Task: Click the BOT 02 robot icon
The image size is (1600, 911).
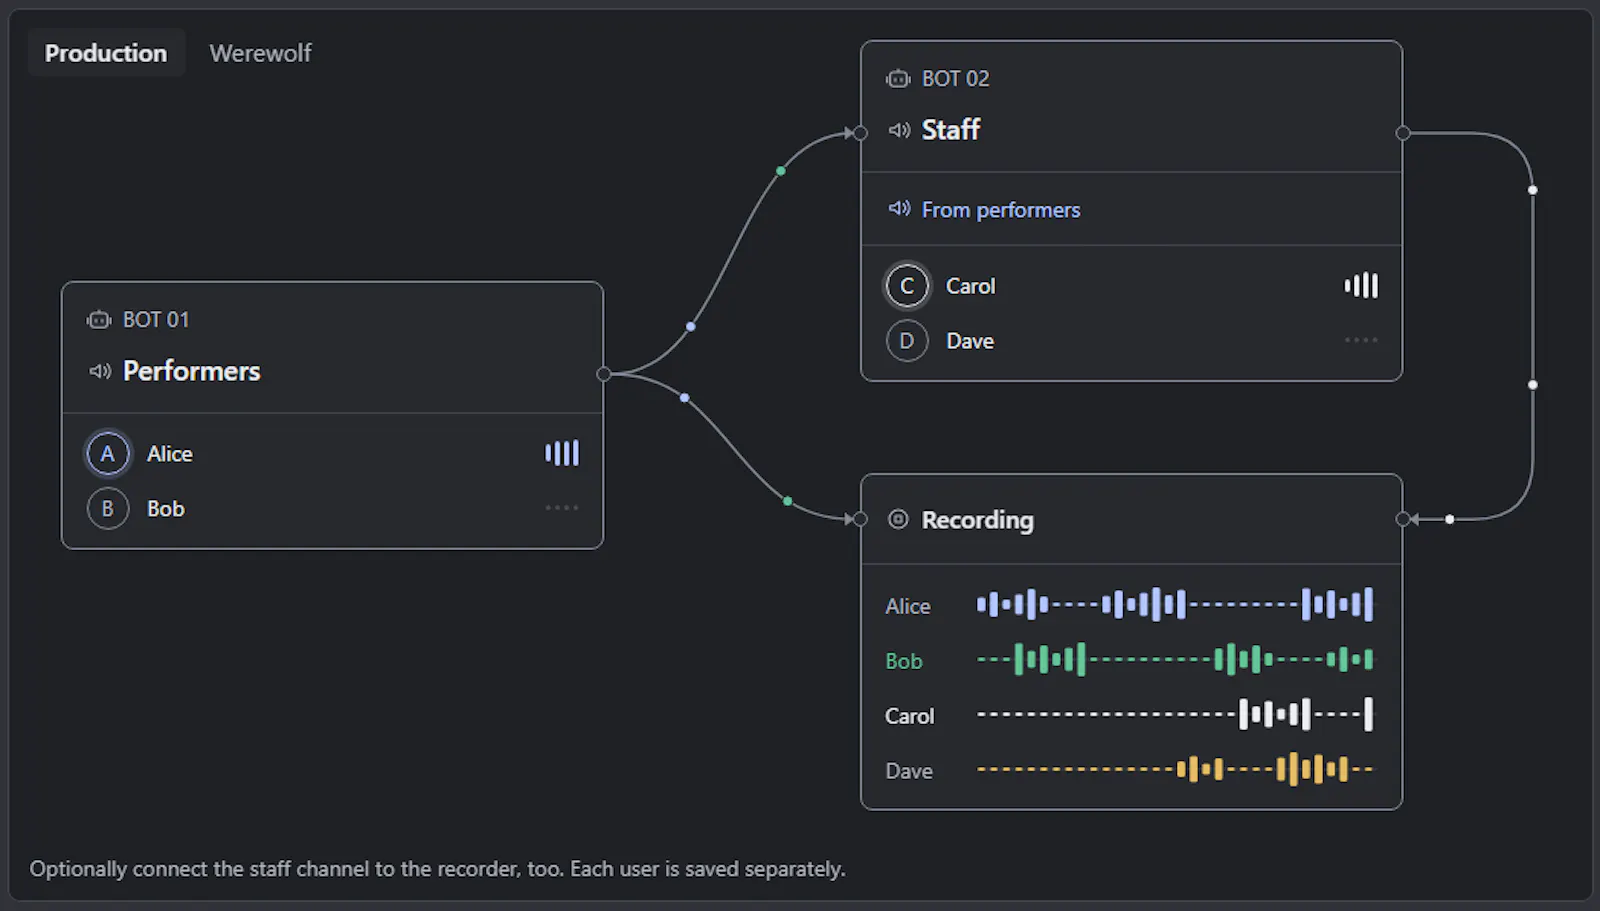Action: click(898, 79)
